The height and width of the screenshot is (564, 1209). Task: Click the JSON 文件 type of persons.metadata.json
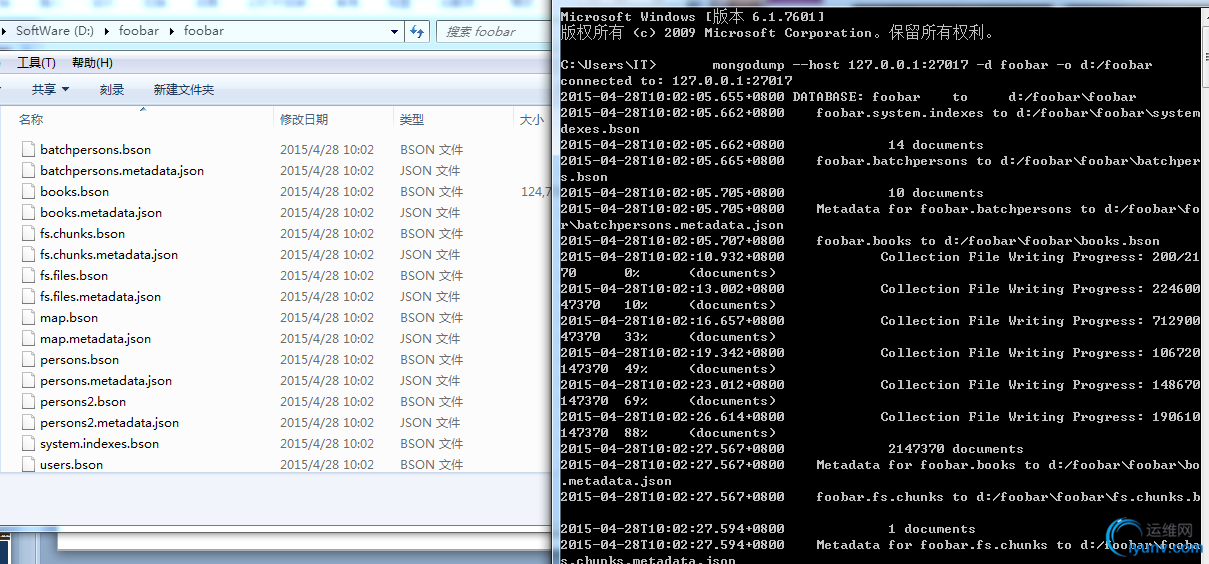click(430, 380)
